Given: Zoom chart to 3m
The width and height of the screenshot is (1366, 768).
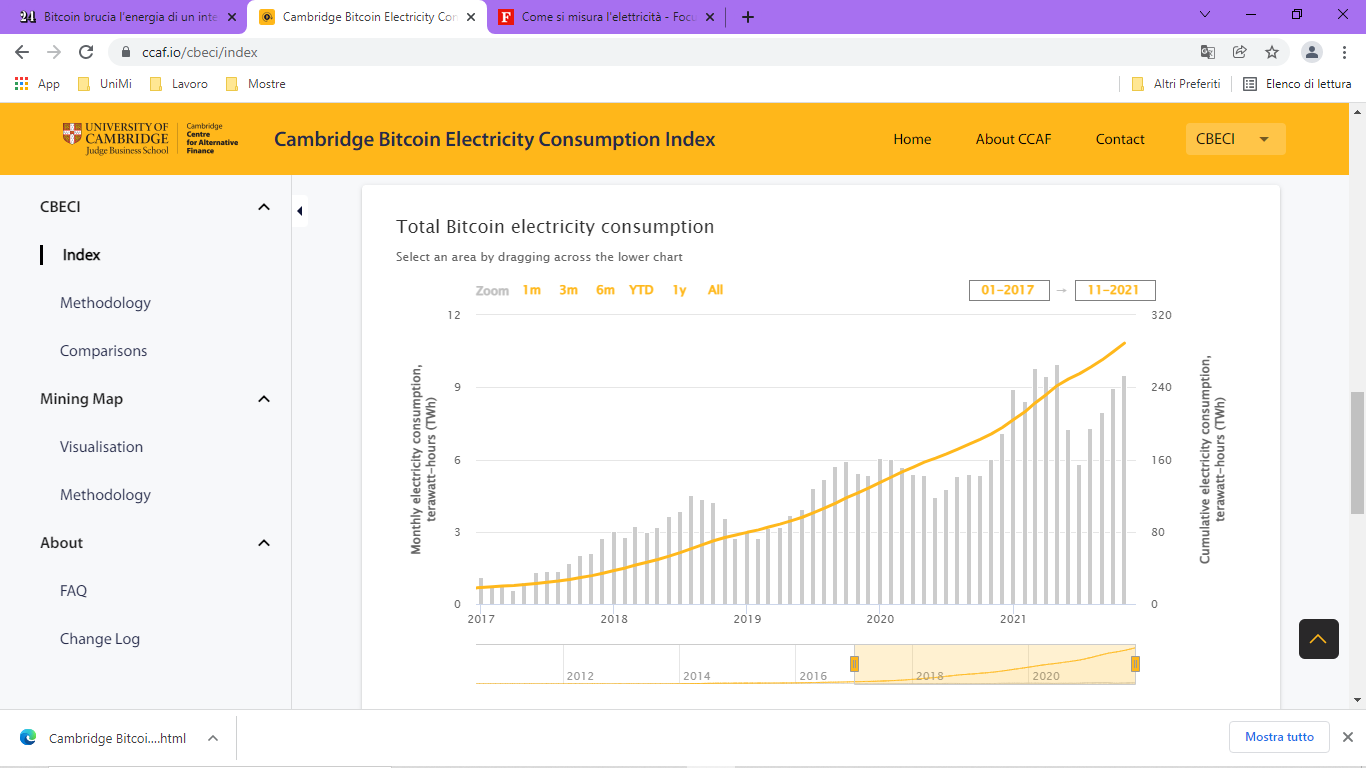Looking at the screenshot, I should pos(568,290).
